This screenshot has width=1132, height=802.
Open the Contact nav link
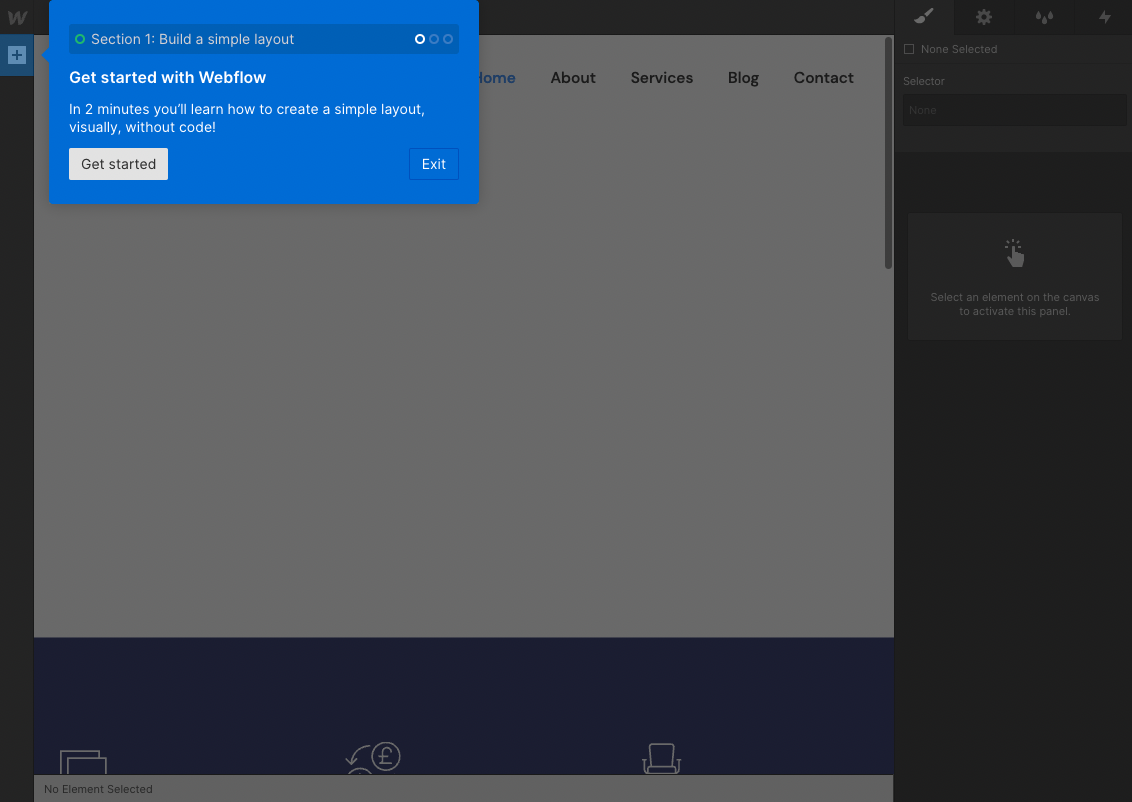[x=823, y=78]
